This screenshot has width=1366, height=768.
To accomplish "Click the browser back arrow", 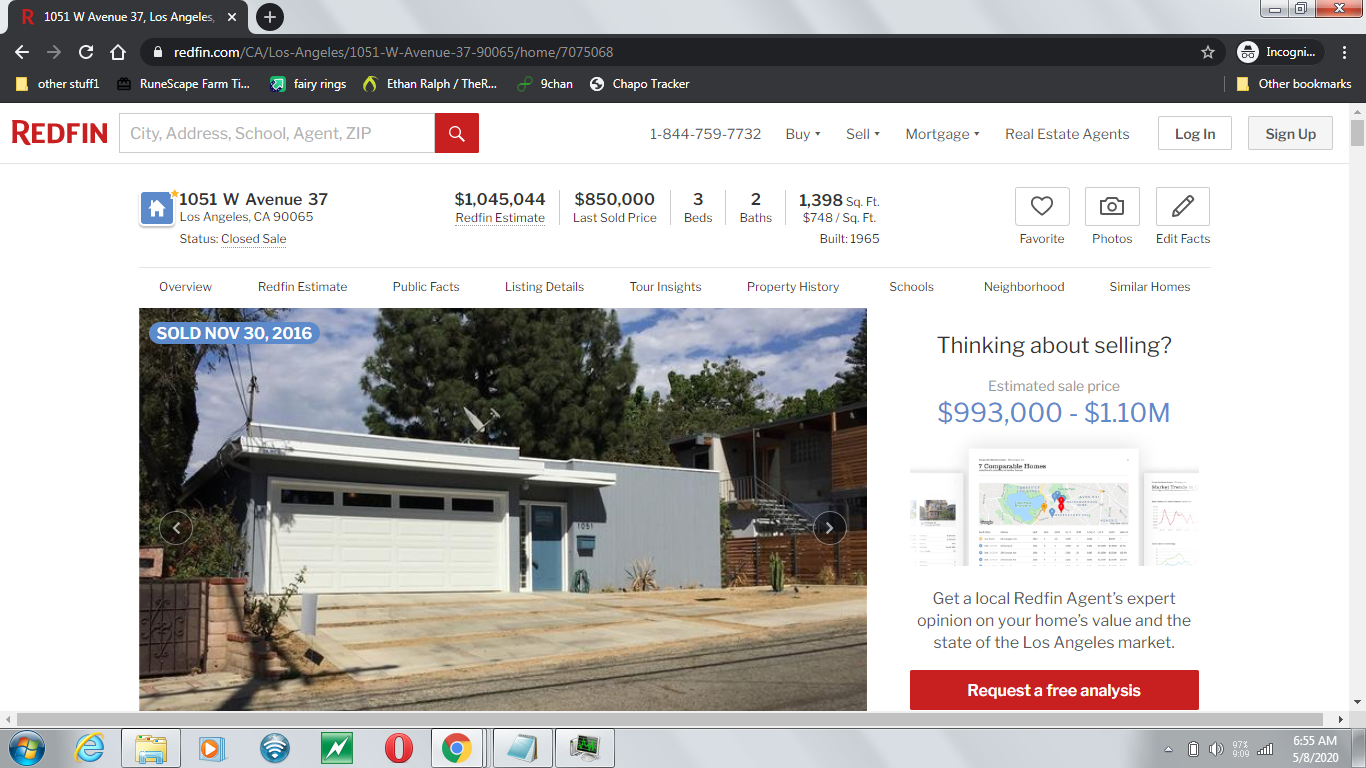I will [x=22, y=52].
